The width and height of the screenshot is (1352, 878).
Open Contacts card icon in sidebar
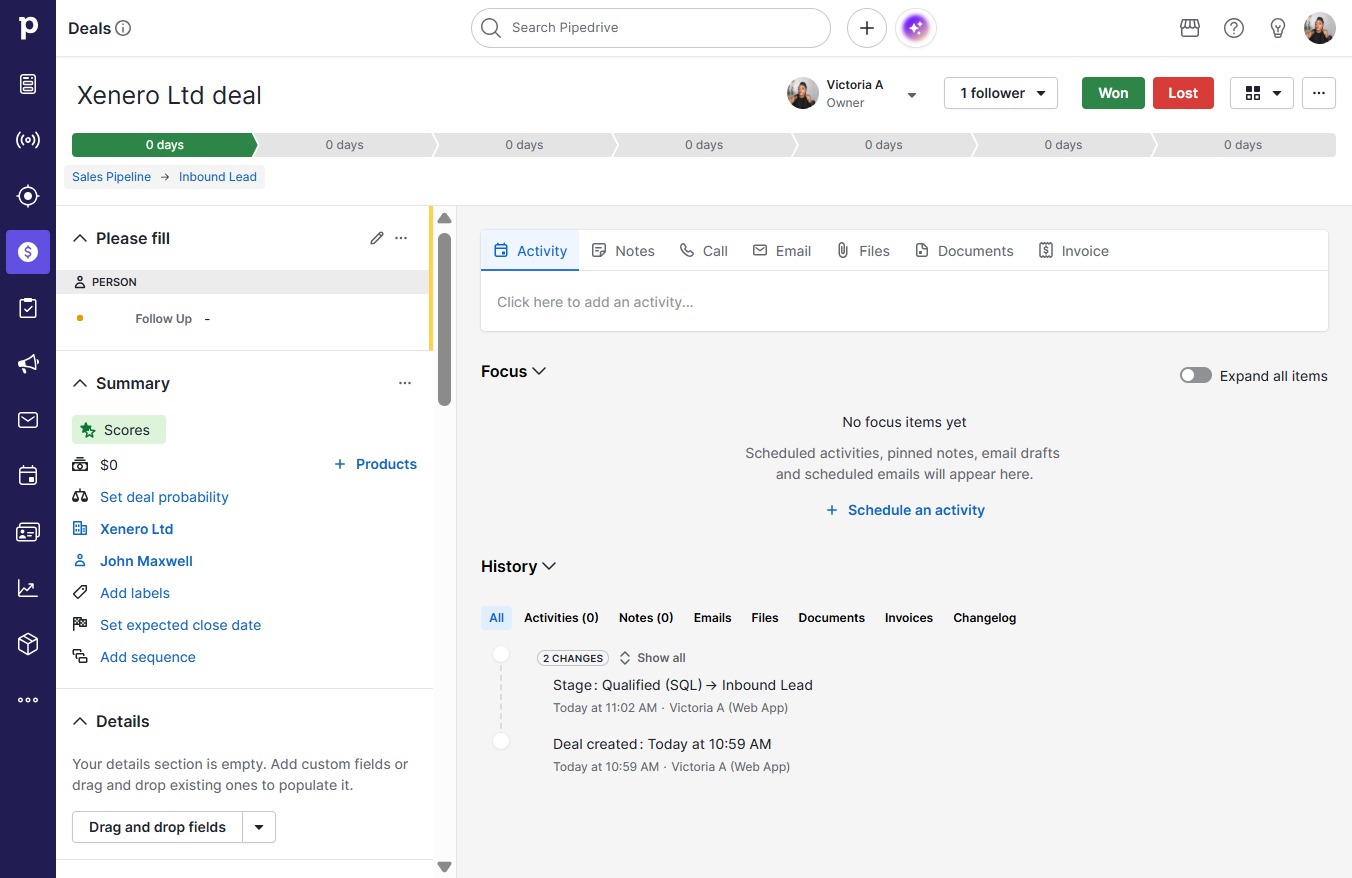click(x=28, y=532)
